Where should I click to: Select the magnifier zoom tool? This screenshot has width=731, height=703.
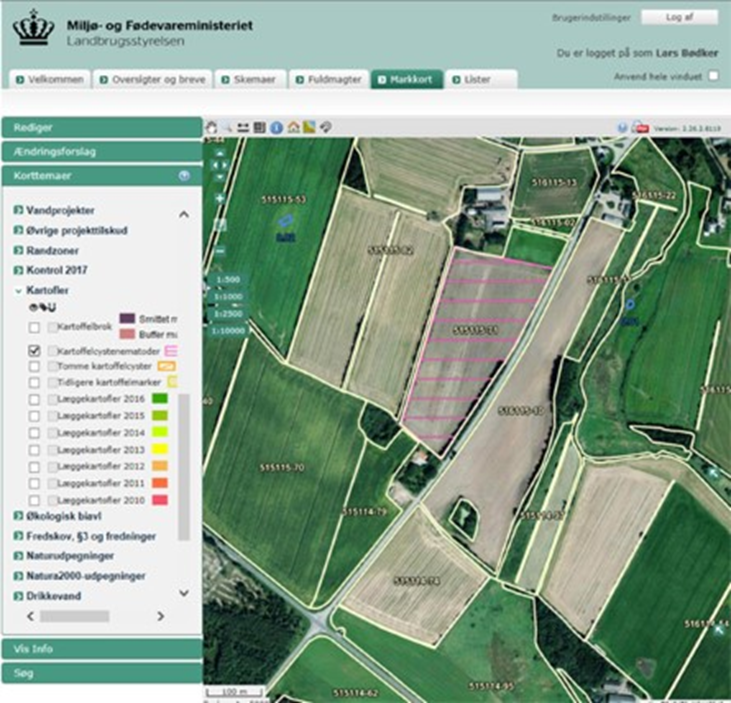point(227,127)
